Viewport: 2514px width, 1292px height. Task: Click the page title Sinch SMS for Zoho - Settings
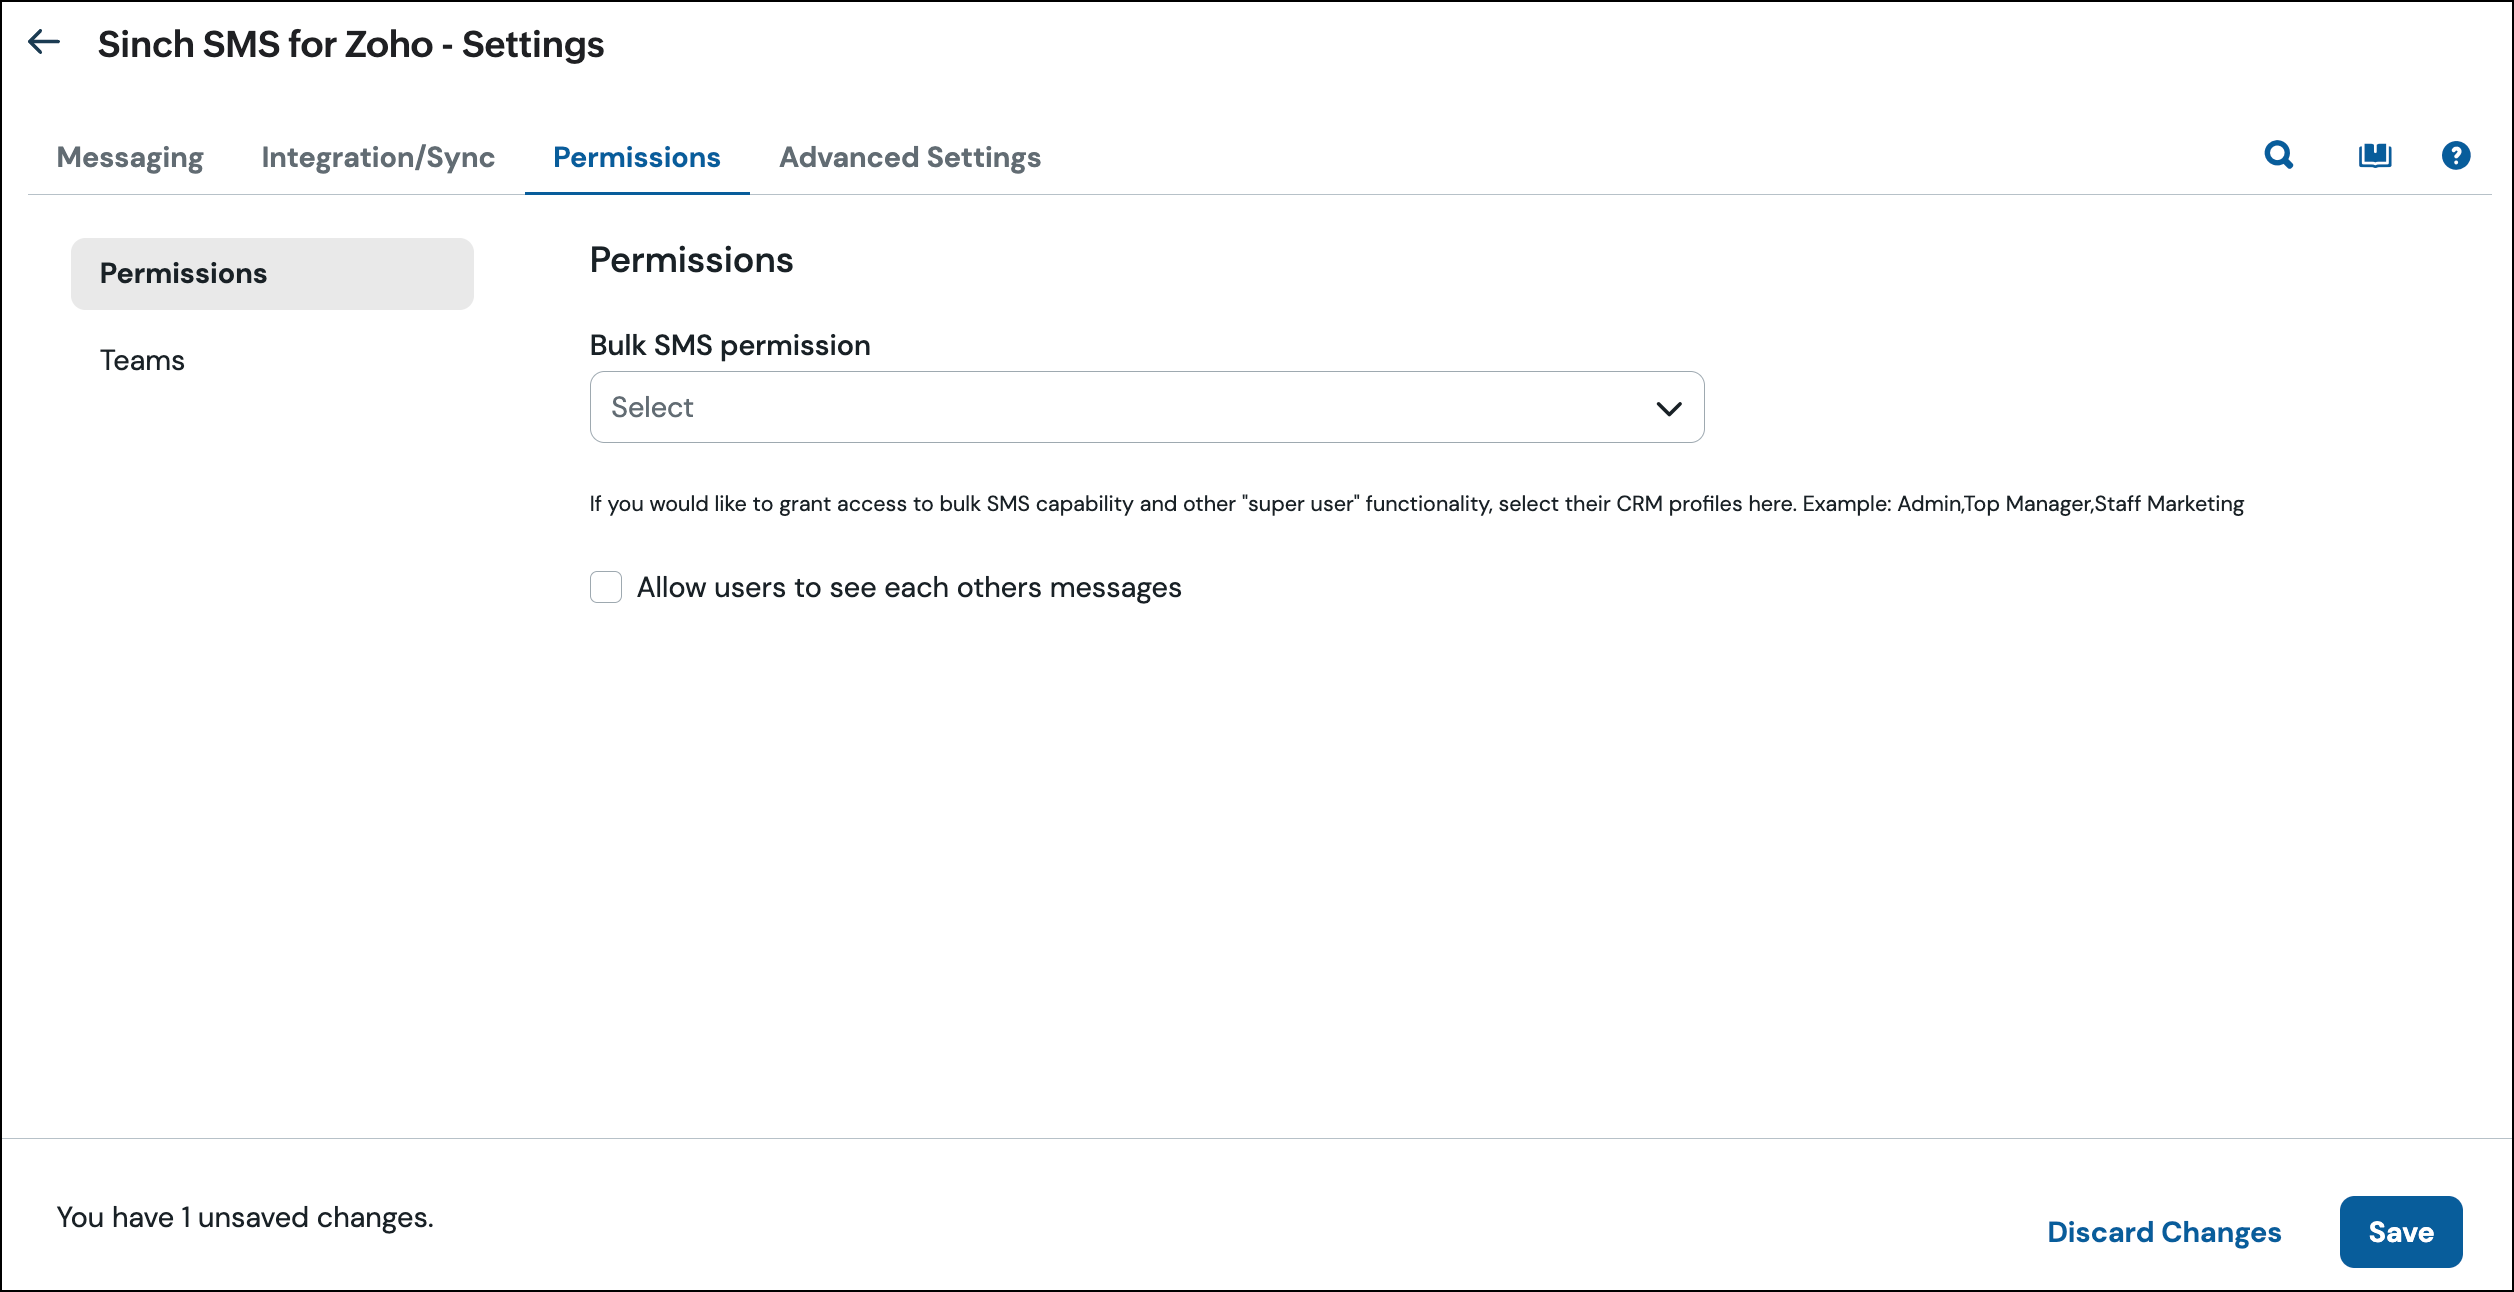click(351, 44)
